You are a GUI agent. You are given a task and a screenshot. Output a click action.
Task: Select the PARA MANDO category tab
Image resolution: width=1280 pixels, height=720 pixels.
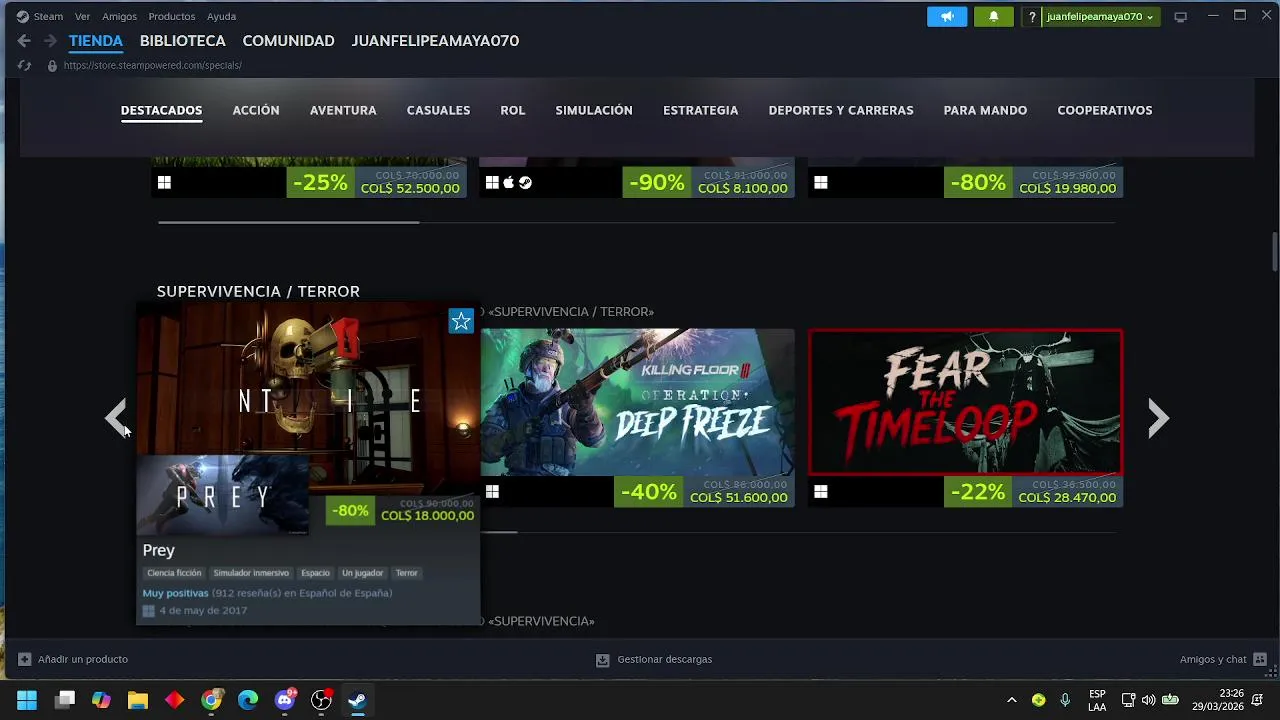(985, 110)
